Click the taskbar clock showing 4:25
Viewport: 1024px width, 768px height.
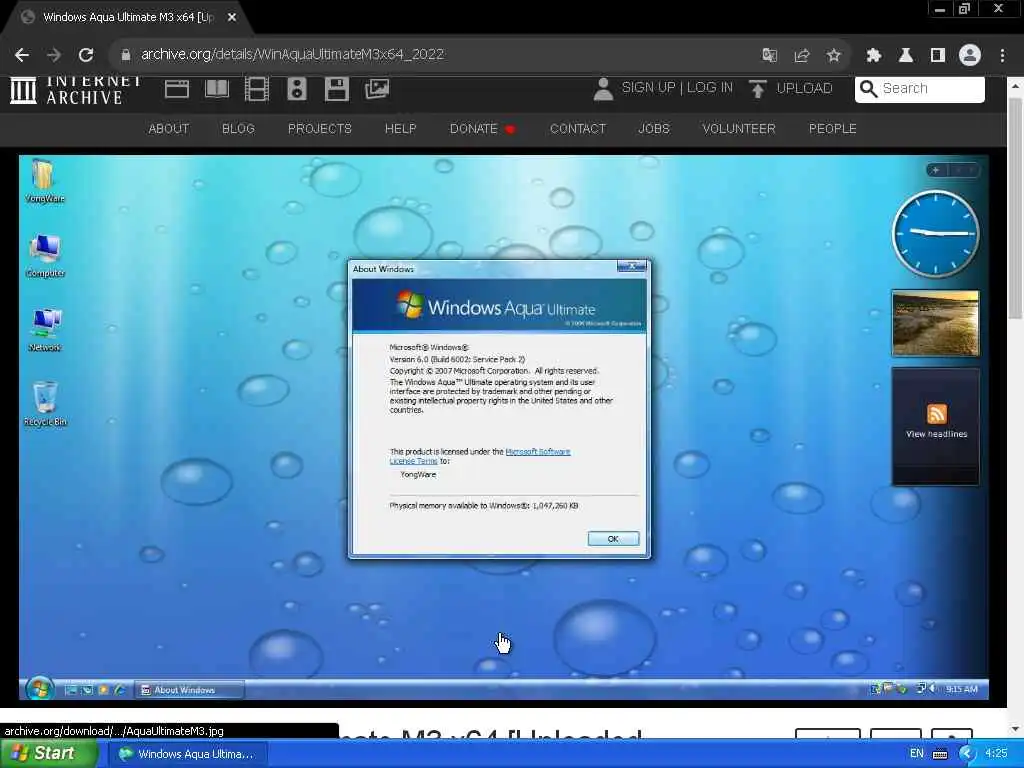[x=996, y=754]
